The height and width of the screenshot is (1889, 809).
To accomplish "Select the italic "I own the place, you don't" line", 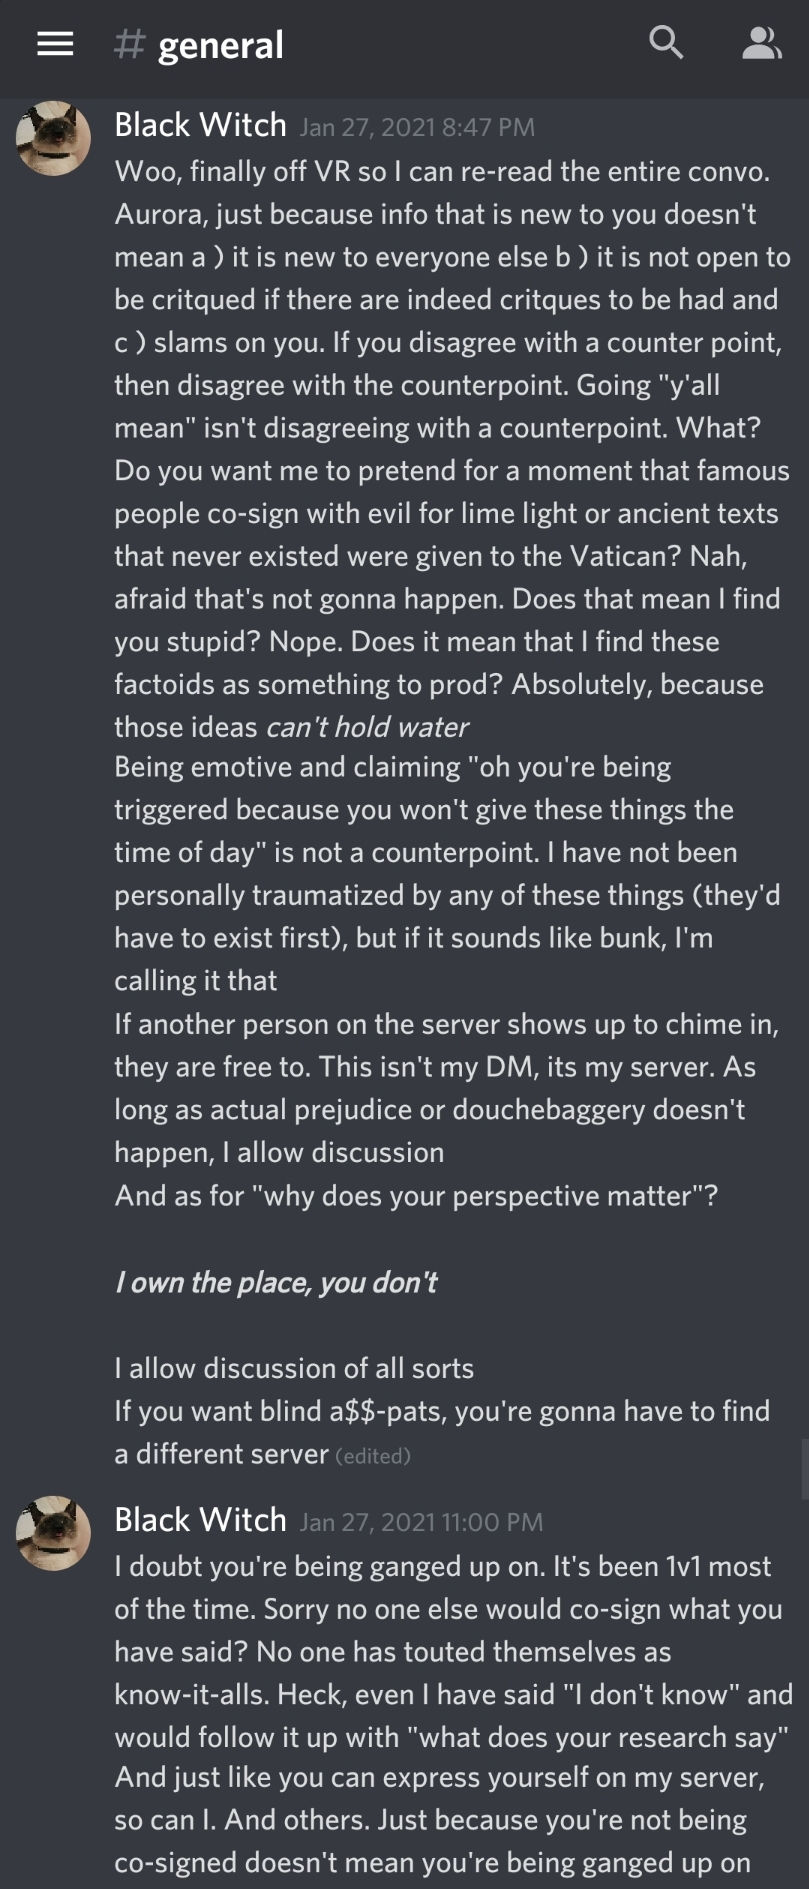I will [x=276, y=1283].
